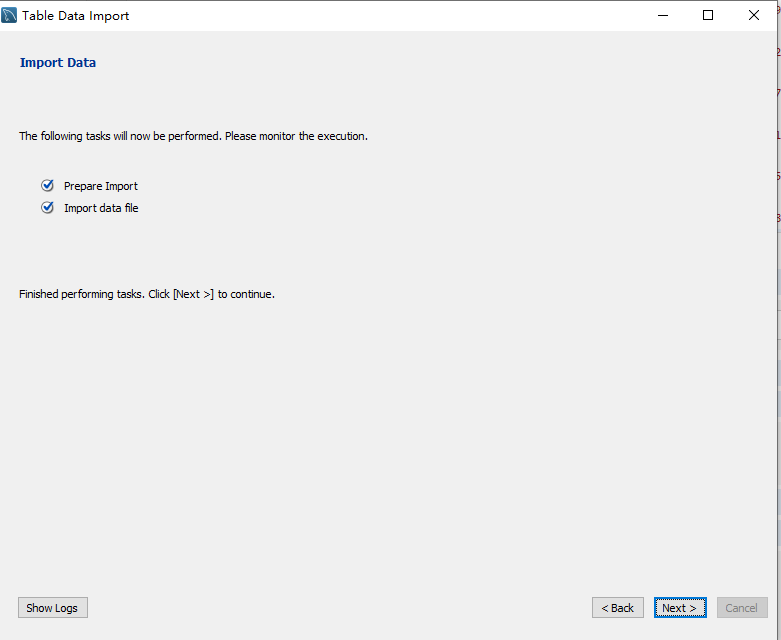Close the Table Data Import dialog
781x640 pixels.
pos(754,16)
